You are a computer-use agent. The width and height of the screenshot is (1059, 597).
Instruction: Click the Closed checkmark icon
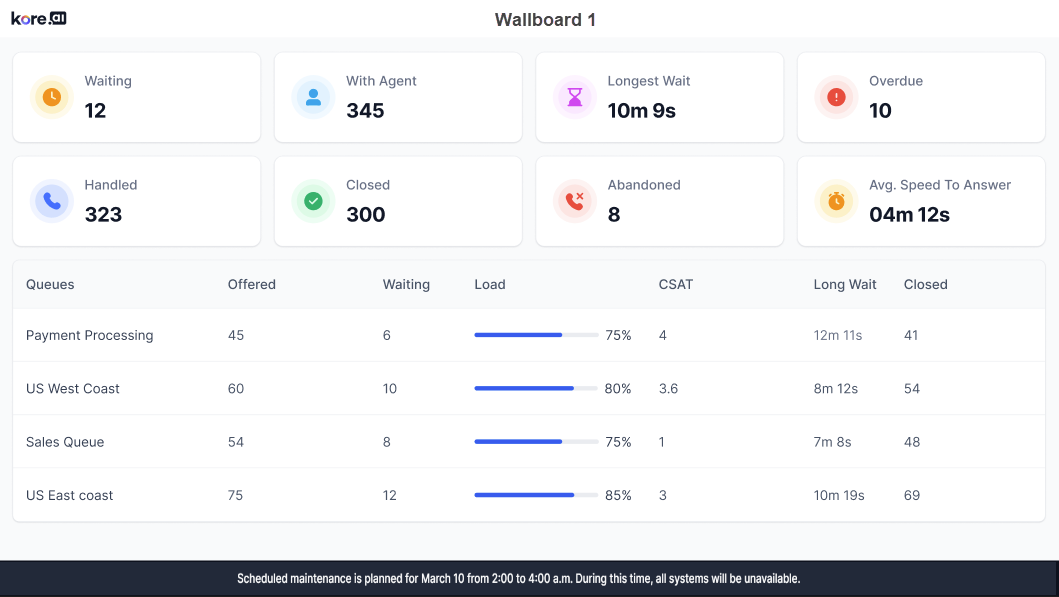313,201
